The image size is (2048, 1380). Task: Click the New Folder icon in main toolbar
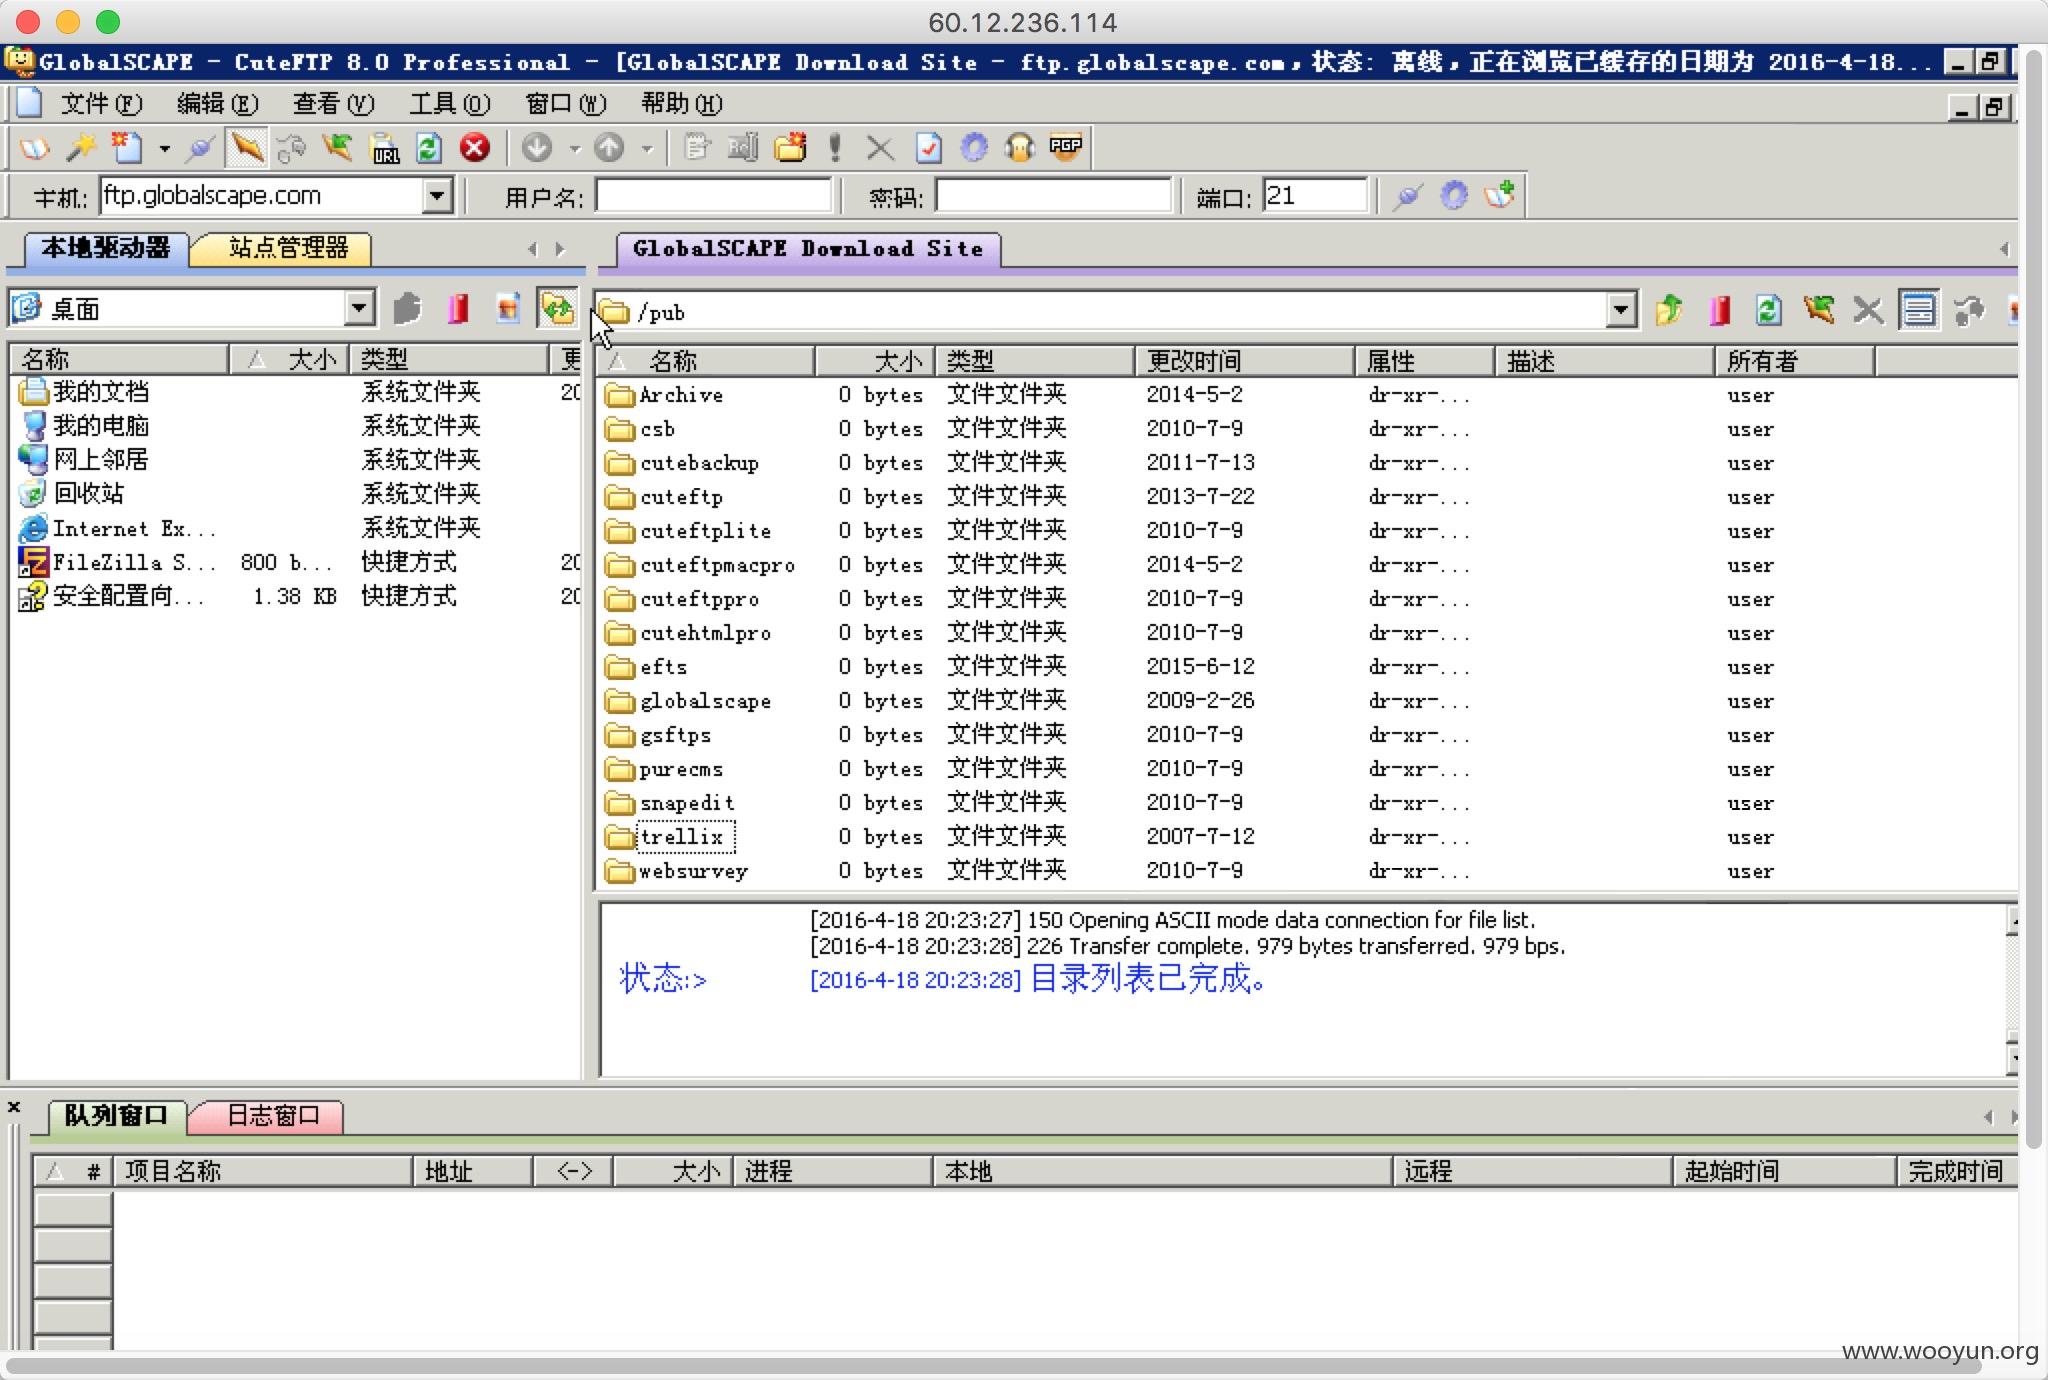(x=790, y=148)
